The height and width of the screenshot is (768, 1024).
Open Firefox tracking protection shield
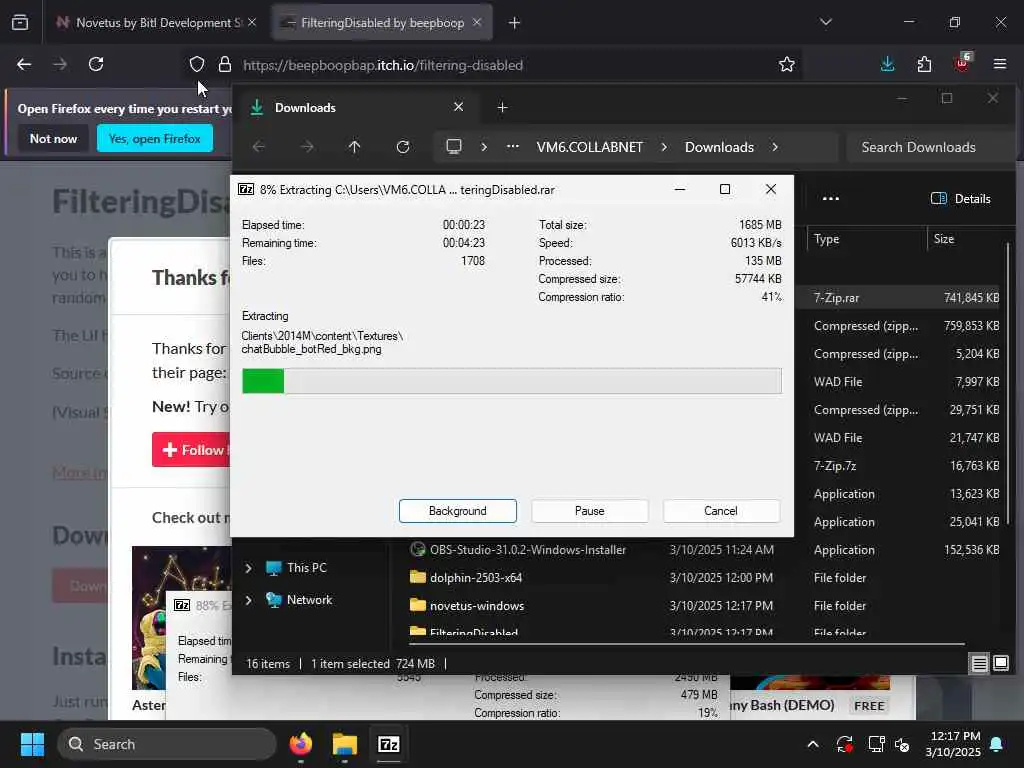[x=197, y=65]
